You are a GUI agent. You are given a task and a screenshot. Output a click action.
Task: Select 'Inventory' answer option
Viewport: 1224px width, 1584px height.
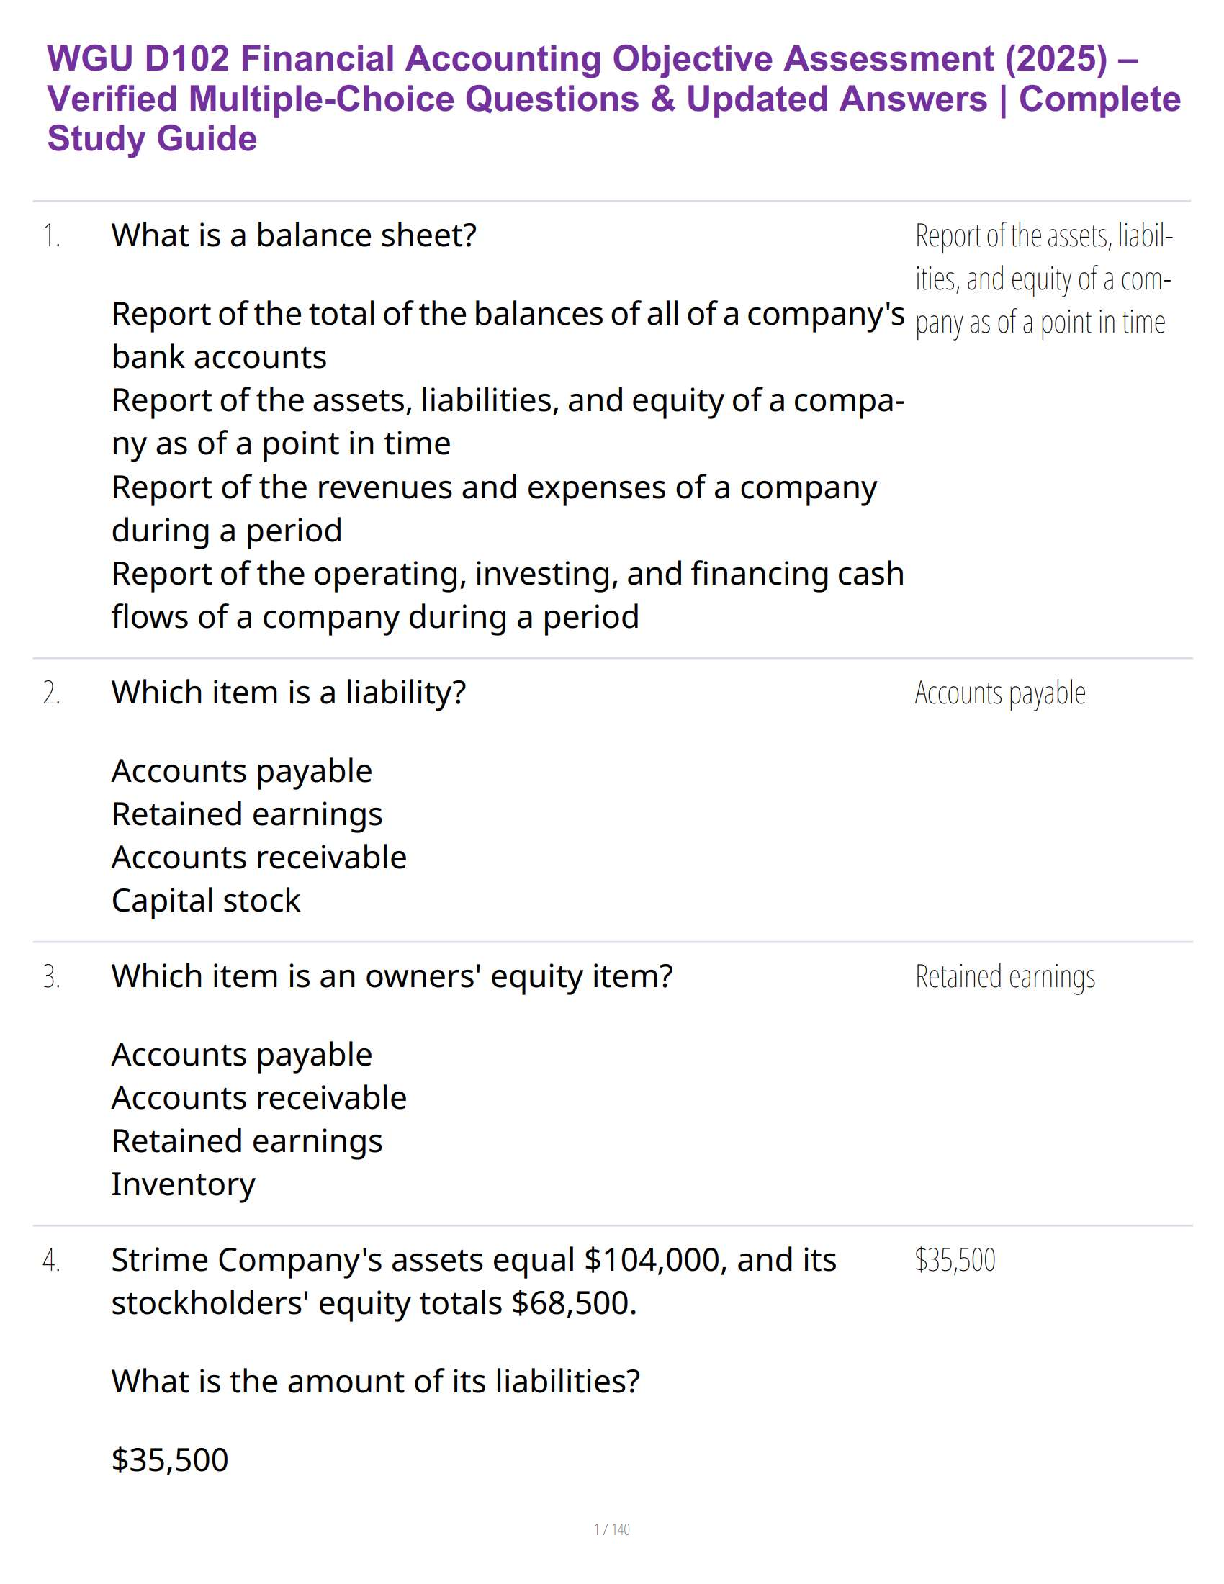(x=183, y=1184)
